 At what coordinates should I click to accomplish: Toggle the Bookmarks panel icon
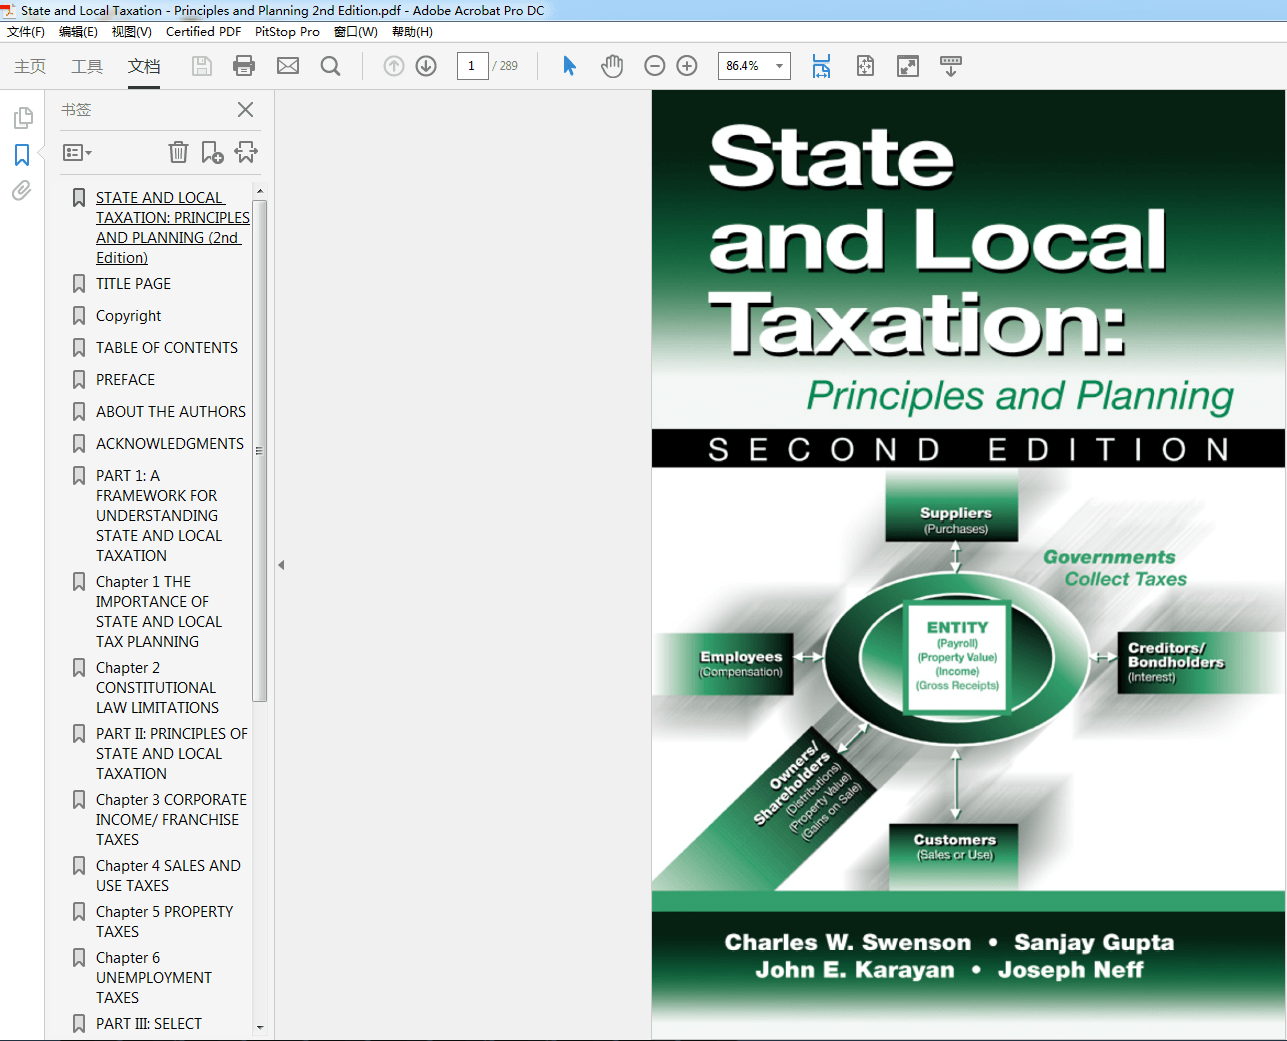tap(22, 155)
